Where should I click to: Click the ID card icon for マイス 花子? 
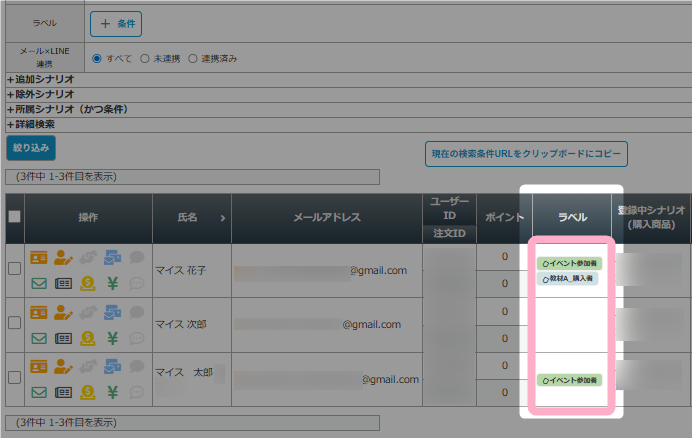pos(40,257)
